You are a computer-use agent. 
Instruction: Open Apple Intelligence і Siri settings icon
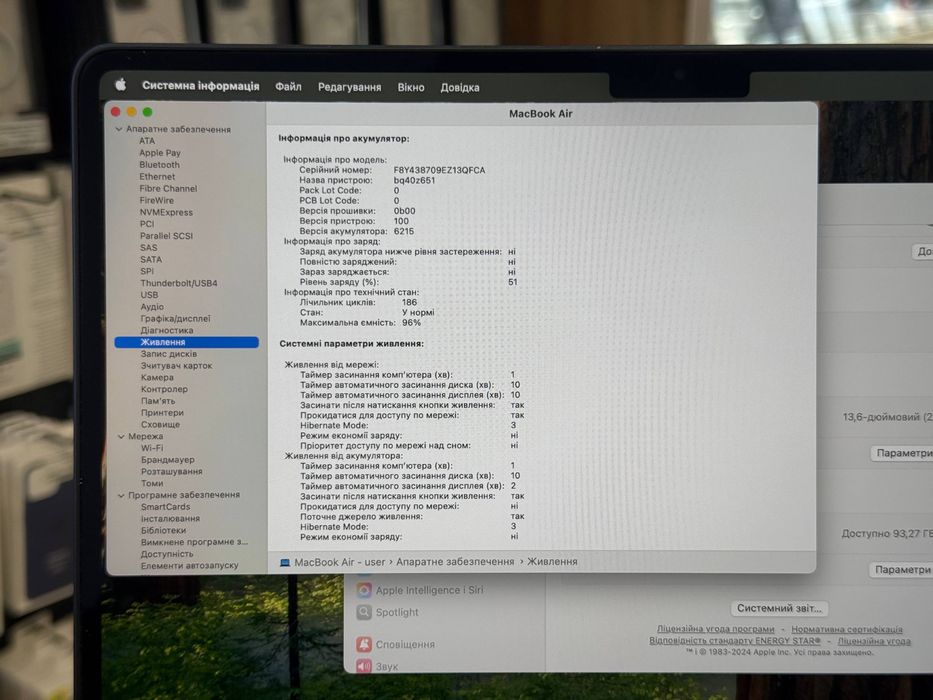pyautogui.click(x=364, y=590)
